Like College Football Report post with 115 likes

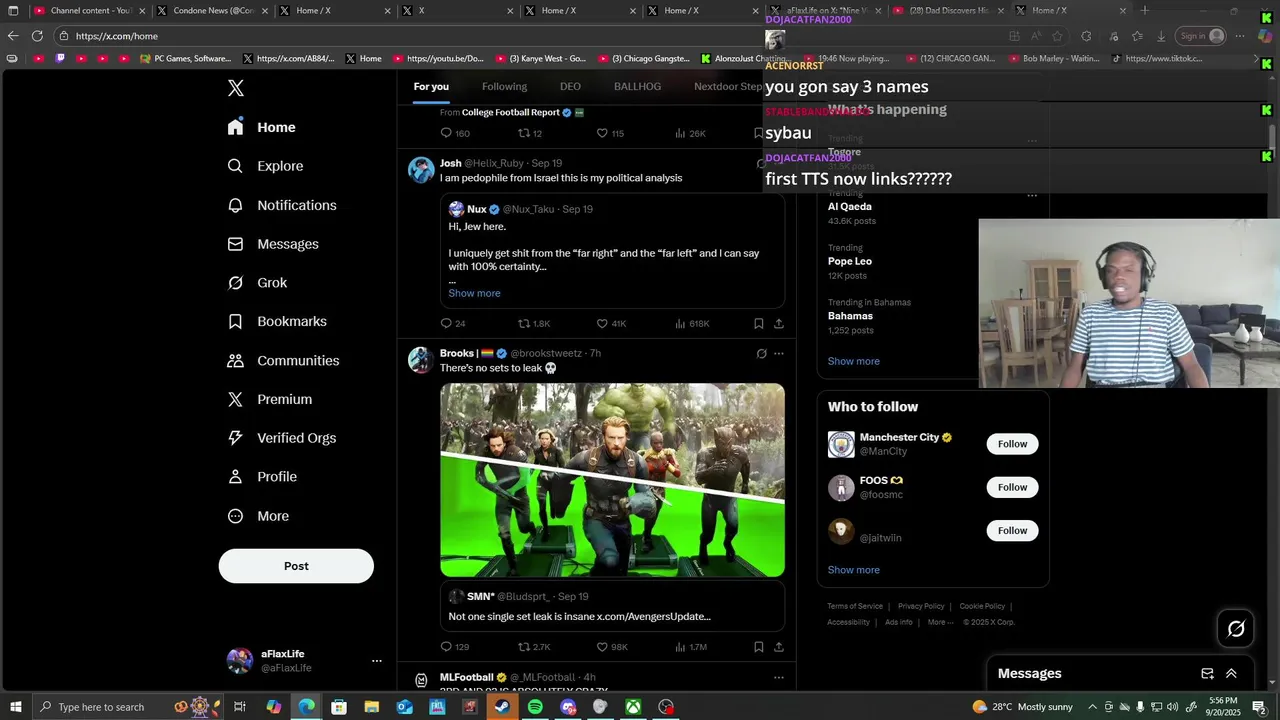(610, 133)
